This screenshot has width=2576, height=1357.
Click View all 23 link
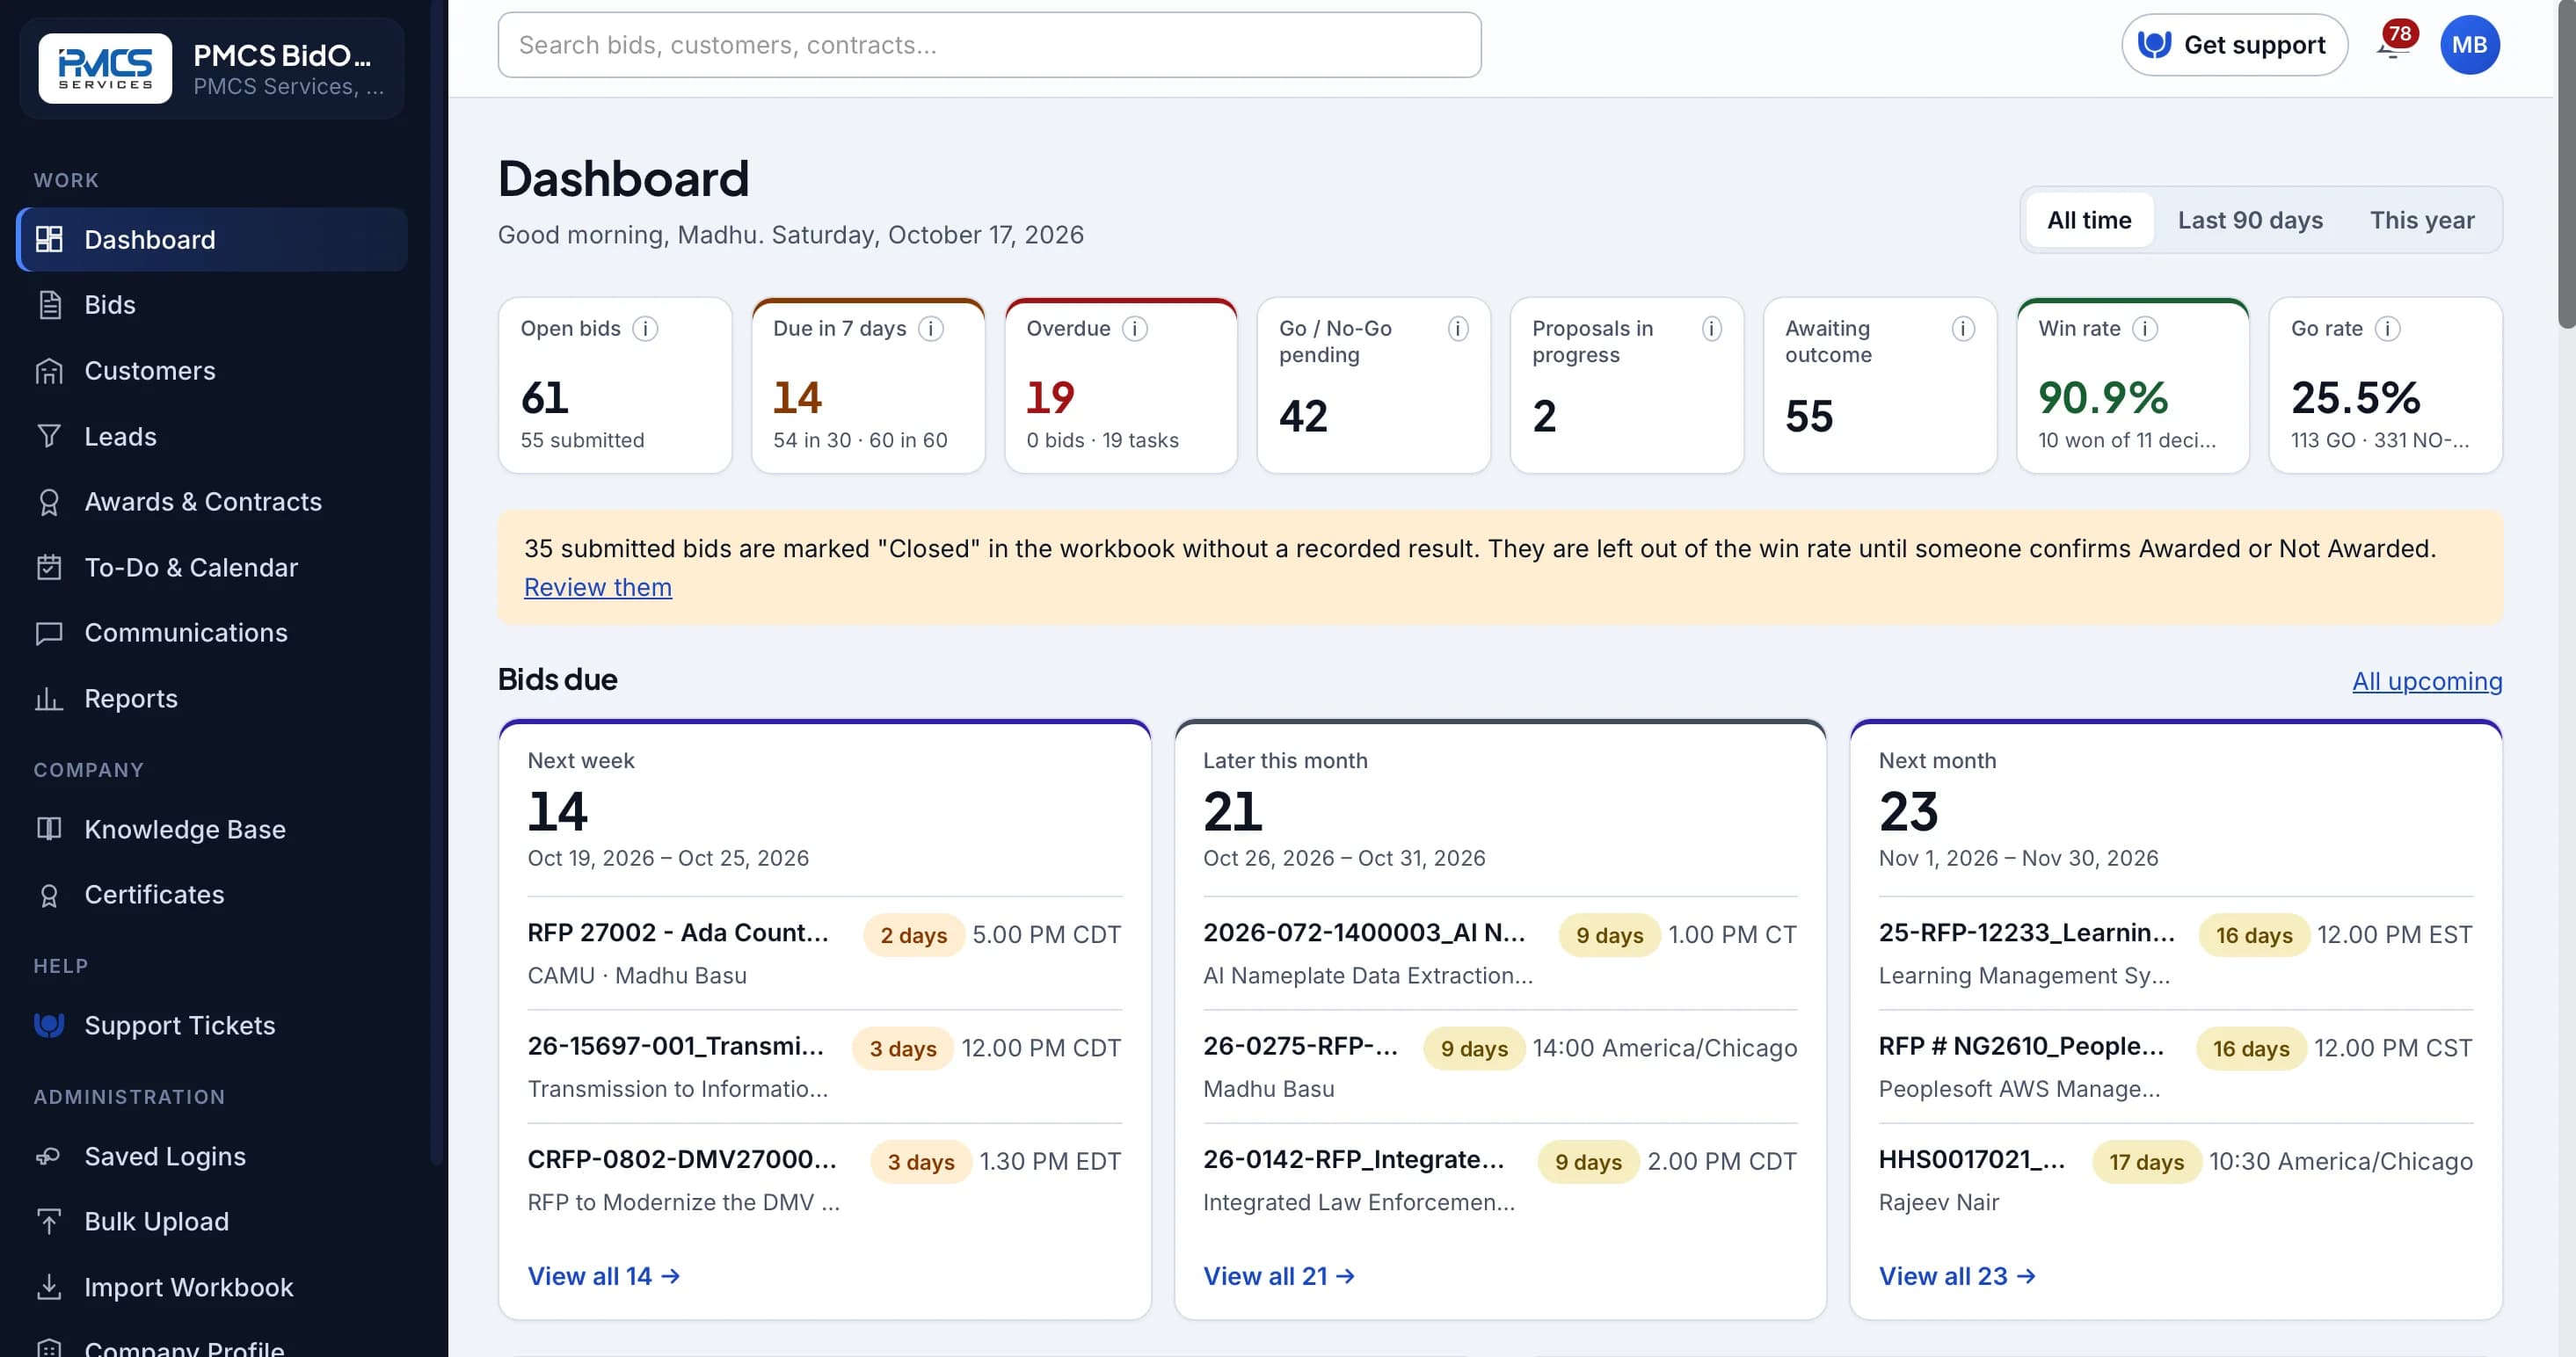coord(1957,1277)
